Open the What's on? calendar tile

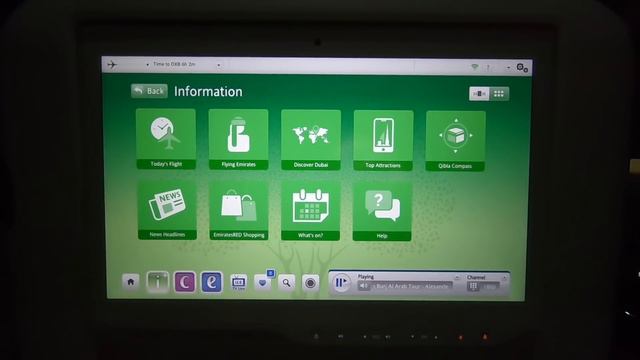(x=311, y=211)
